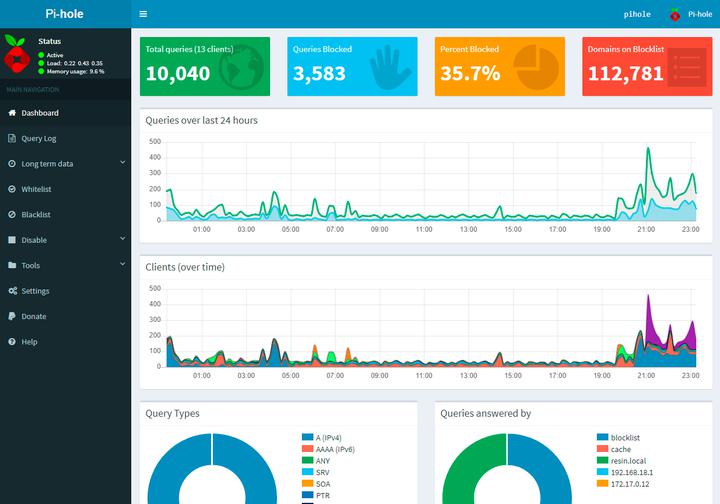Open the Domains on Blocklist 112,781 card

coord(647,67)
